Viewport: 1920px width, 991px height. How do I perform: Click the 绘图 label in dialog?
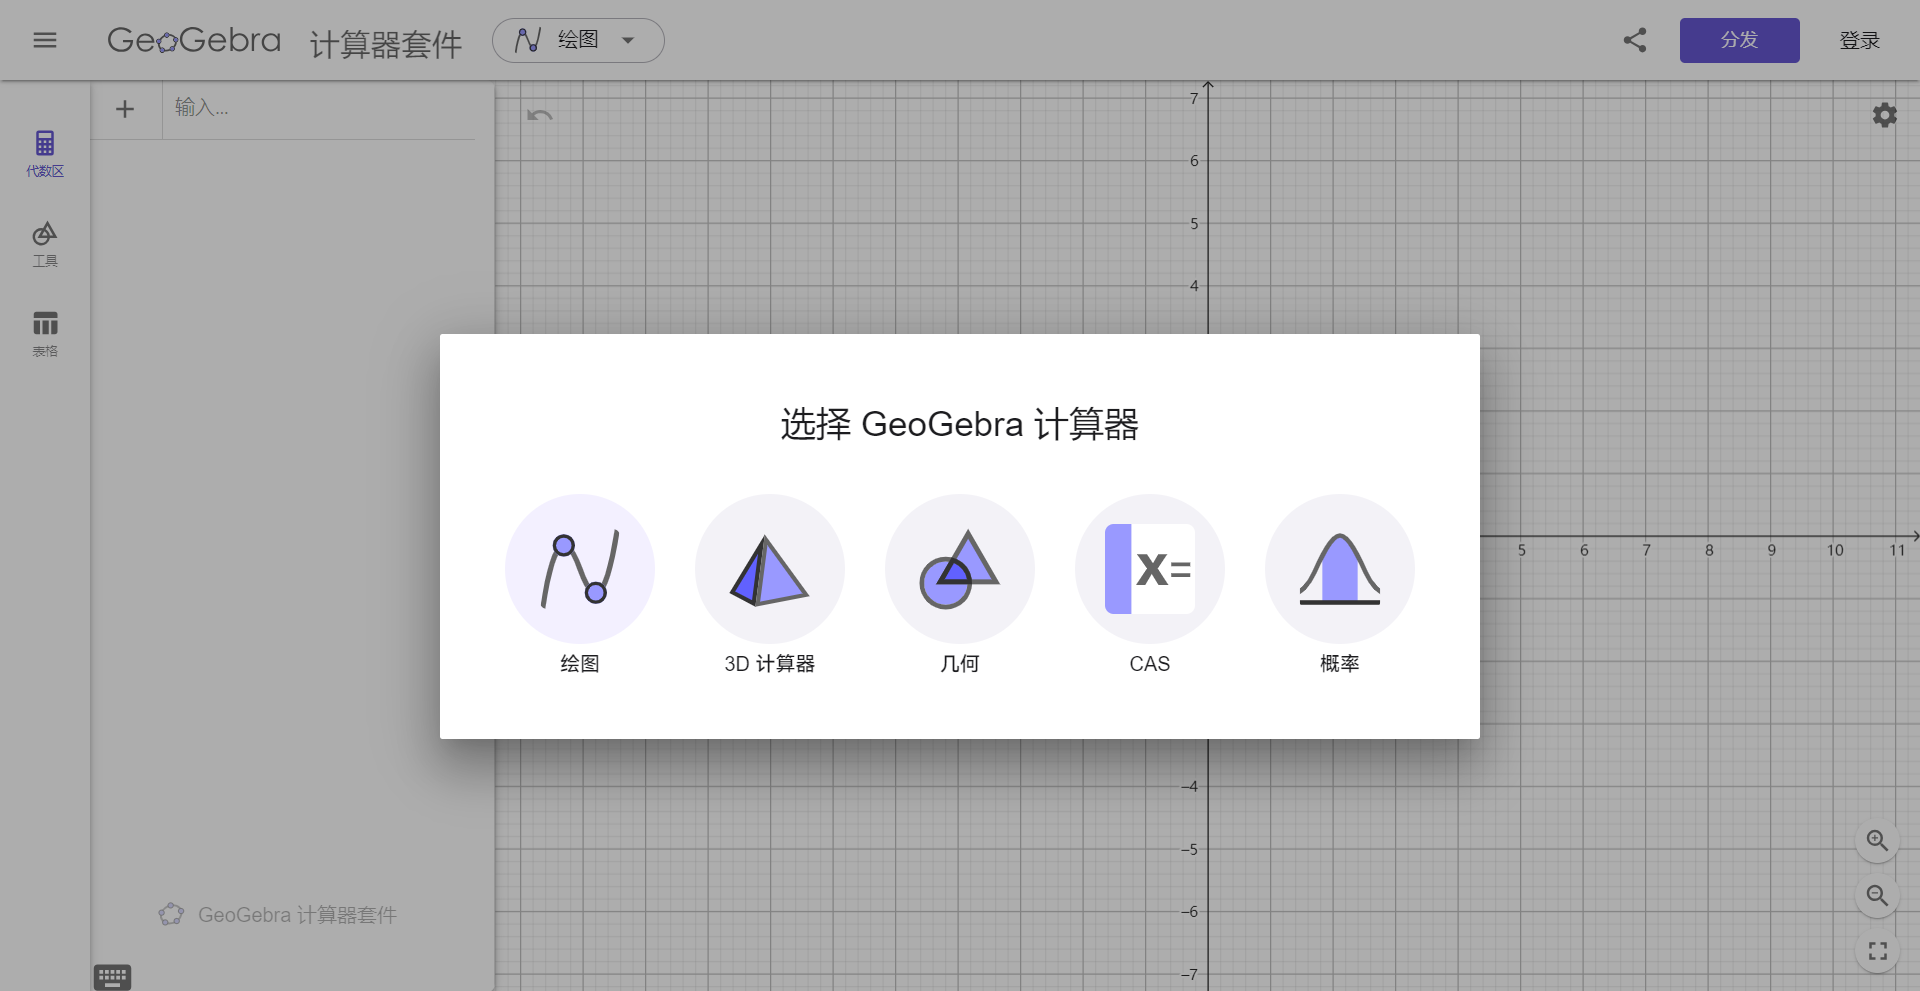click(x=580, y=664)
